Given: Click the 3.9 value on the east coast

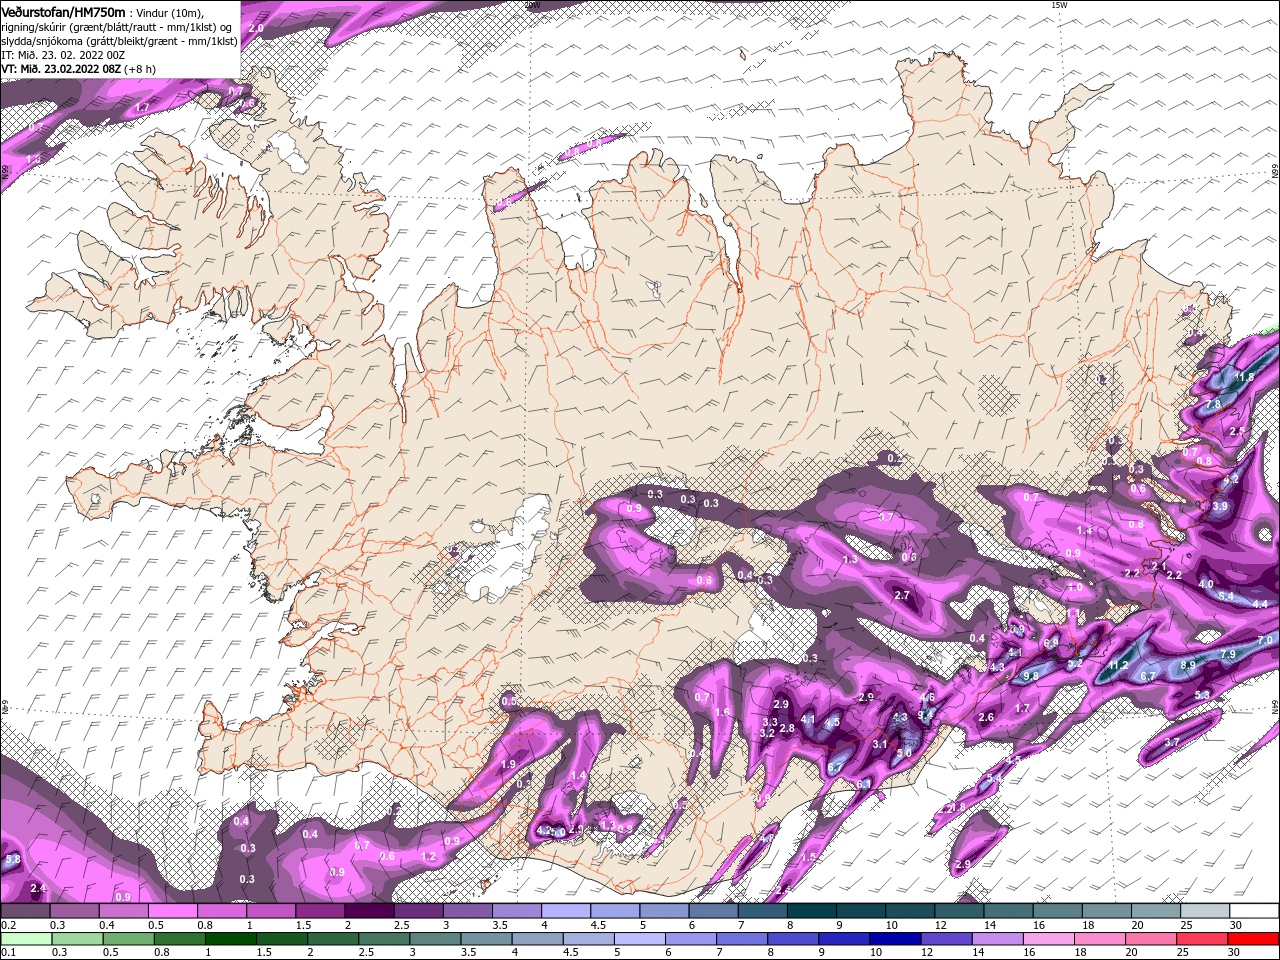Looking at the screenshot, I should (1220, 507).
